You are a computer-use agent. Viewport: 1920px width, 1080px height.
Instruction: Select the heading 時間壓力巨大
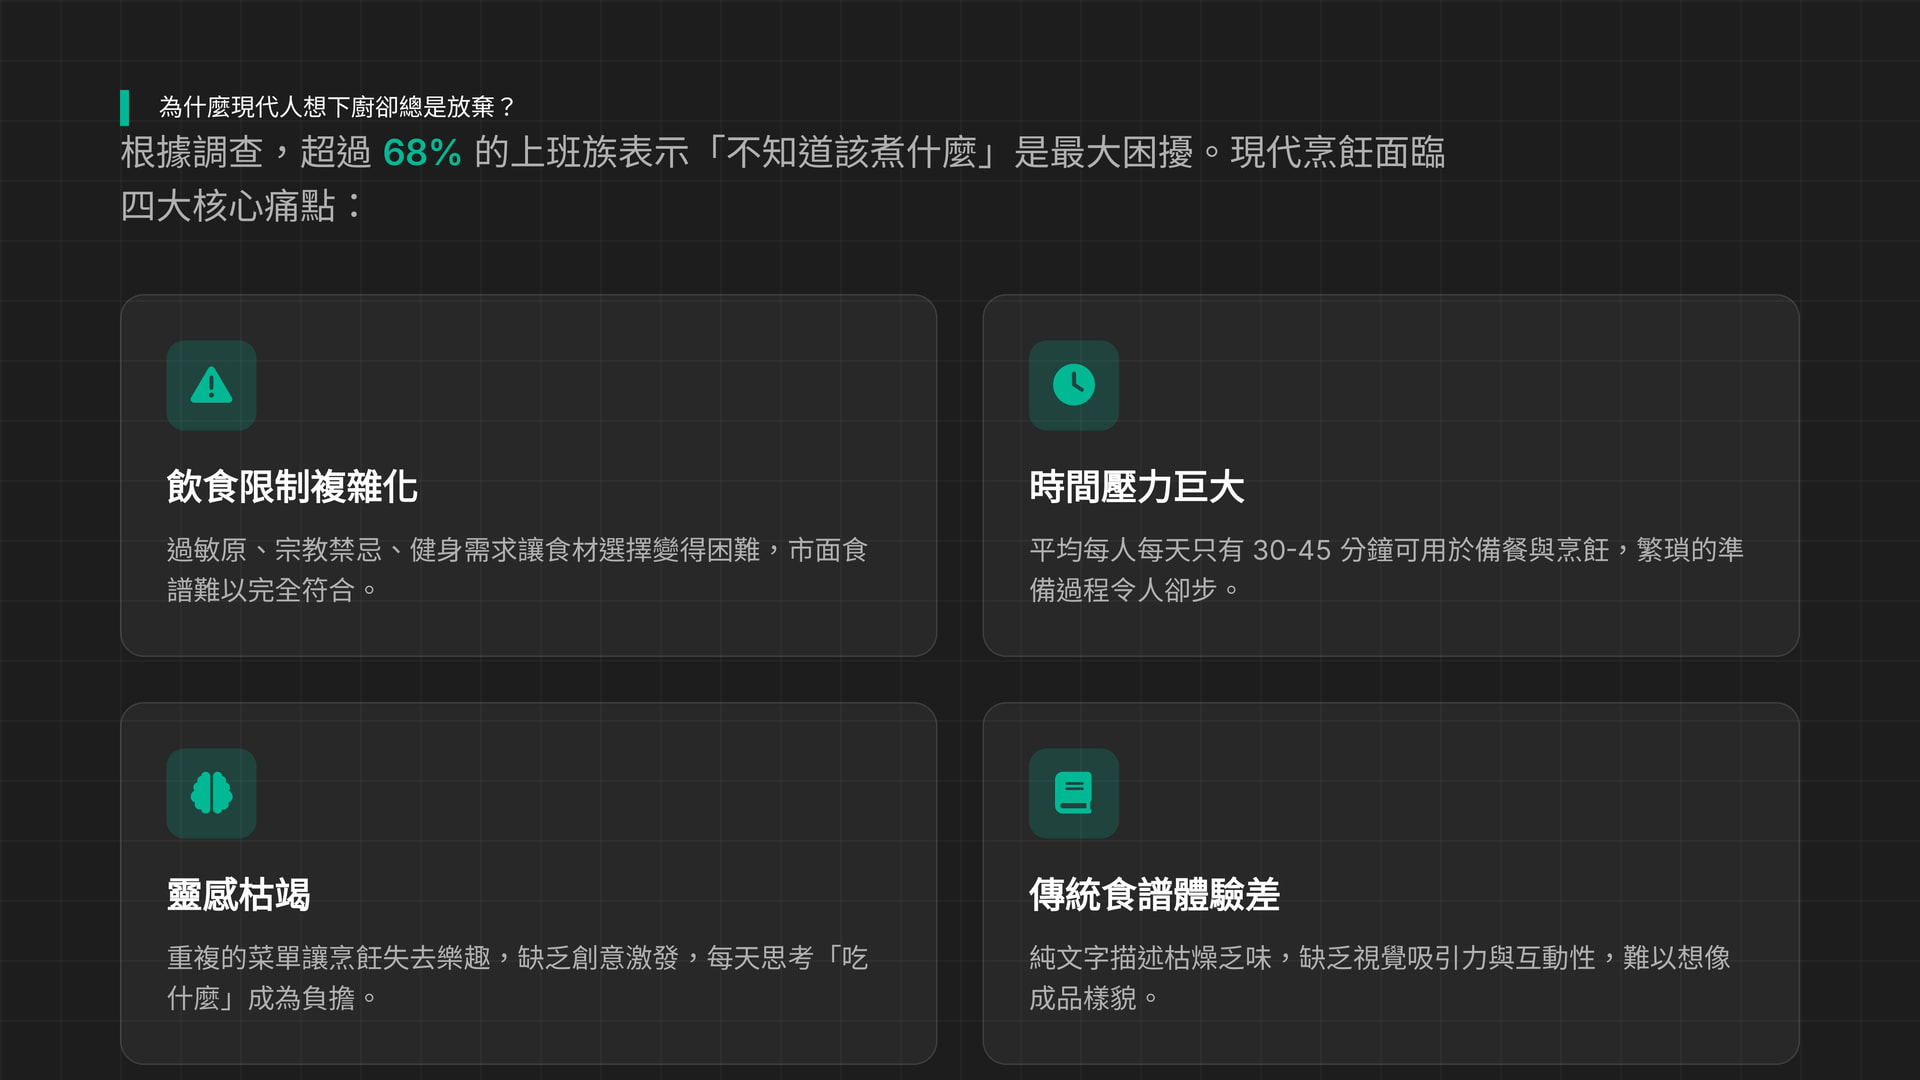click(x=1136, y=487)
